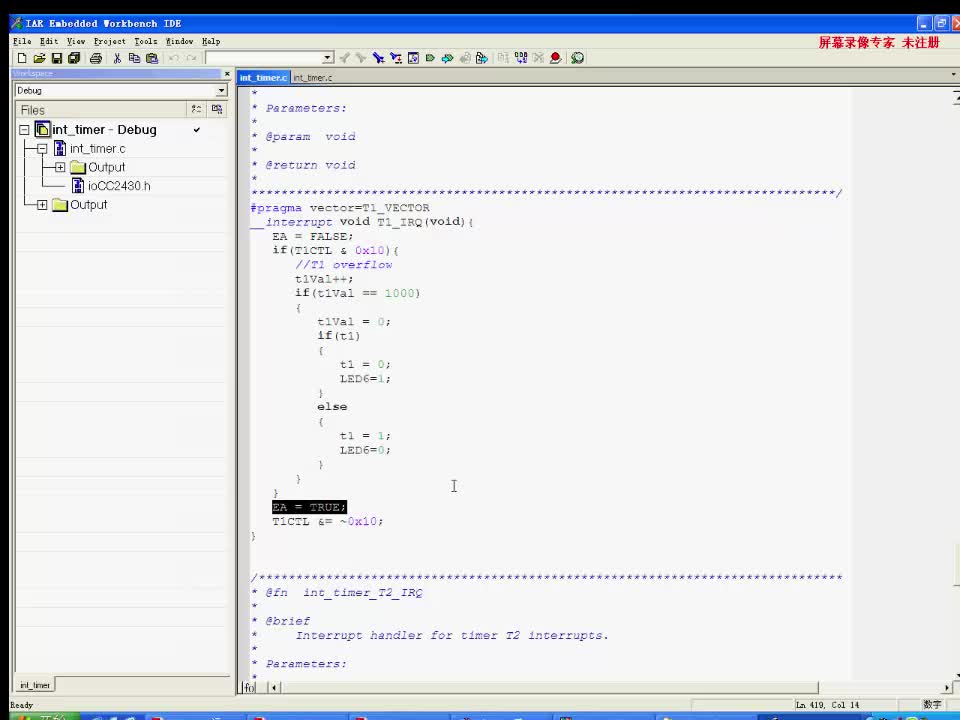Click the Open file toolbar icon
This screenshot has width=960, height=720.
[x=39, y=58]
